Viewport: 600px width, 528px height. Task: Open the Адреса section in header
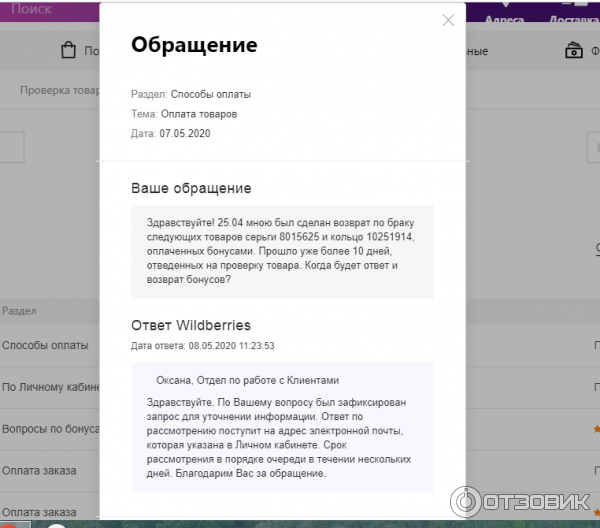[x=503, y=19]
